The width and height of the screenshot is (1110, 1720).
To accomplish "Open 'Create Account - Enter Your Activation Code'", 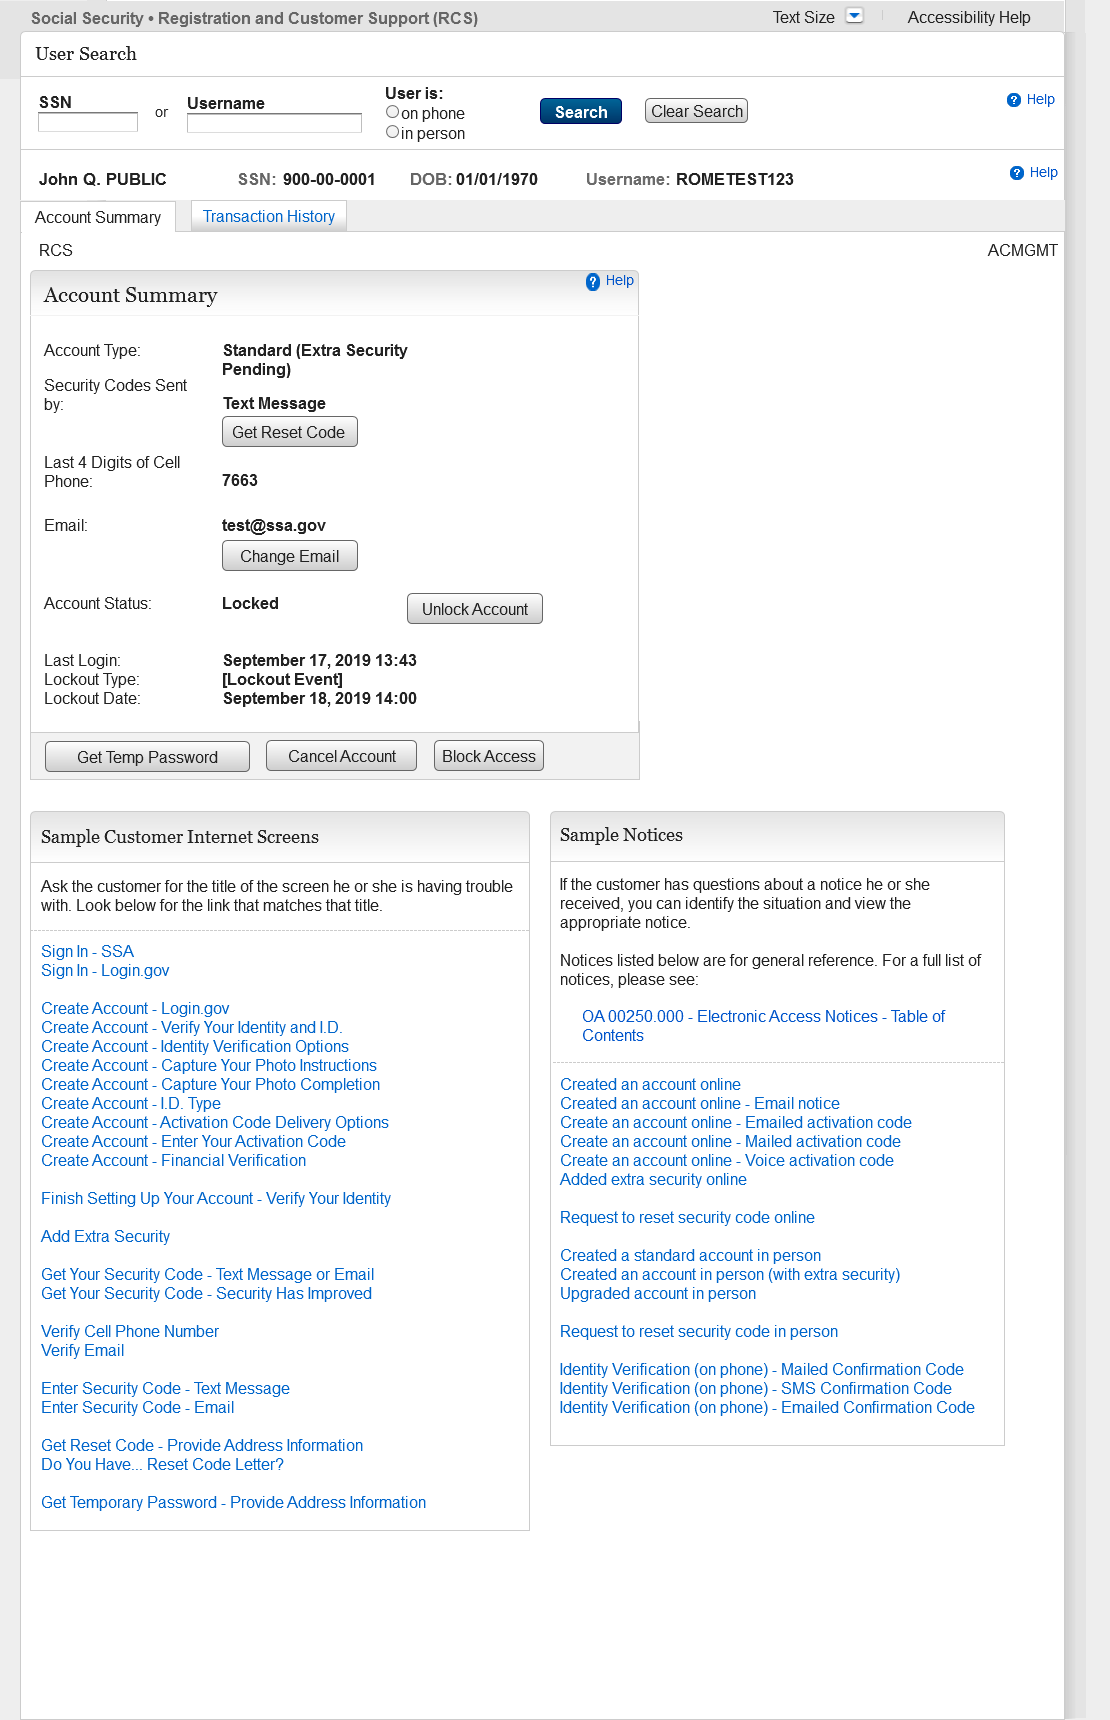I will pos(193,1141).
